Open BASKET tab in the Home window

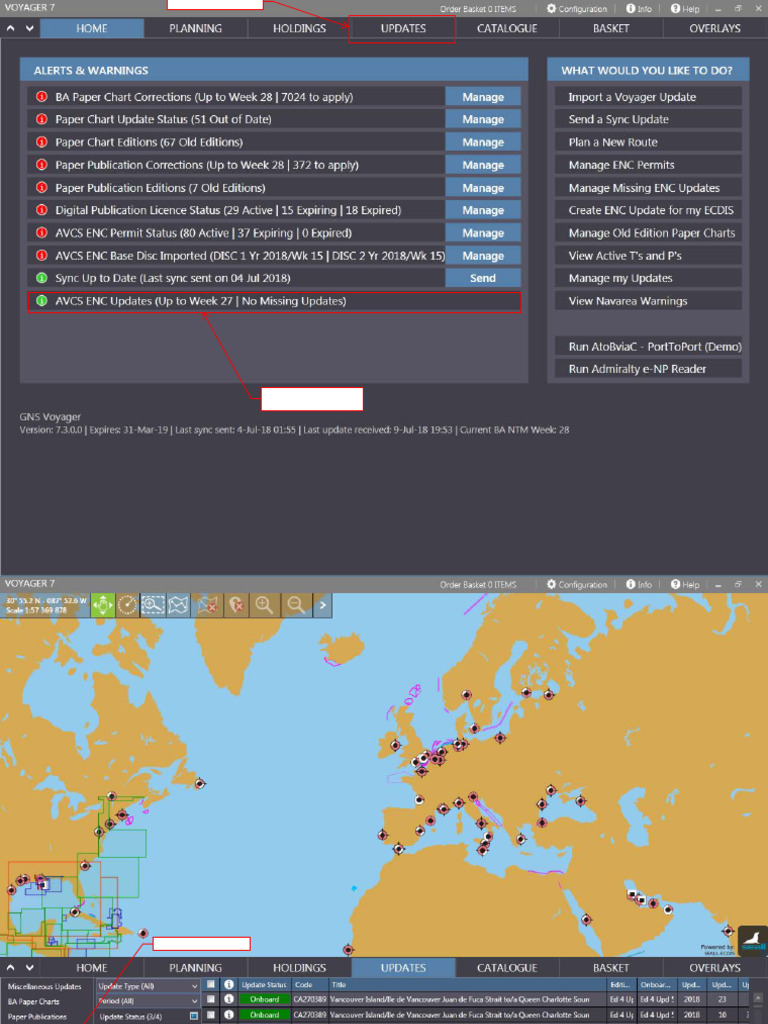tap(611, 28)
